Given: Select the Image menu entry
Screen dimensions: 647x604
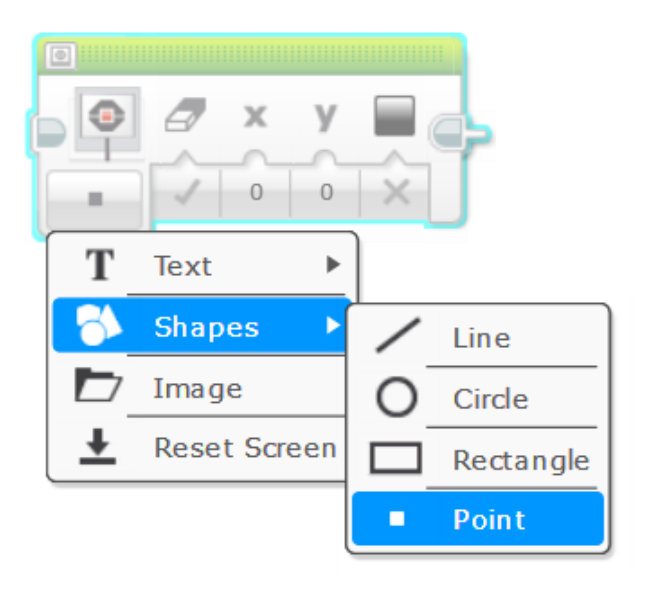Looking at the screenshot, I should tap(198, 388).
